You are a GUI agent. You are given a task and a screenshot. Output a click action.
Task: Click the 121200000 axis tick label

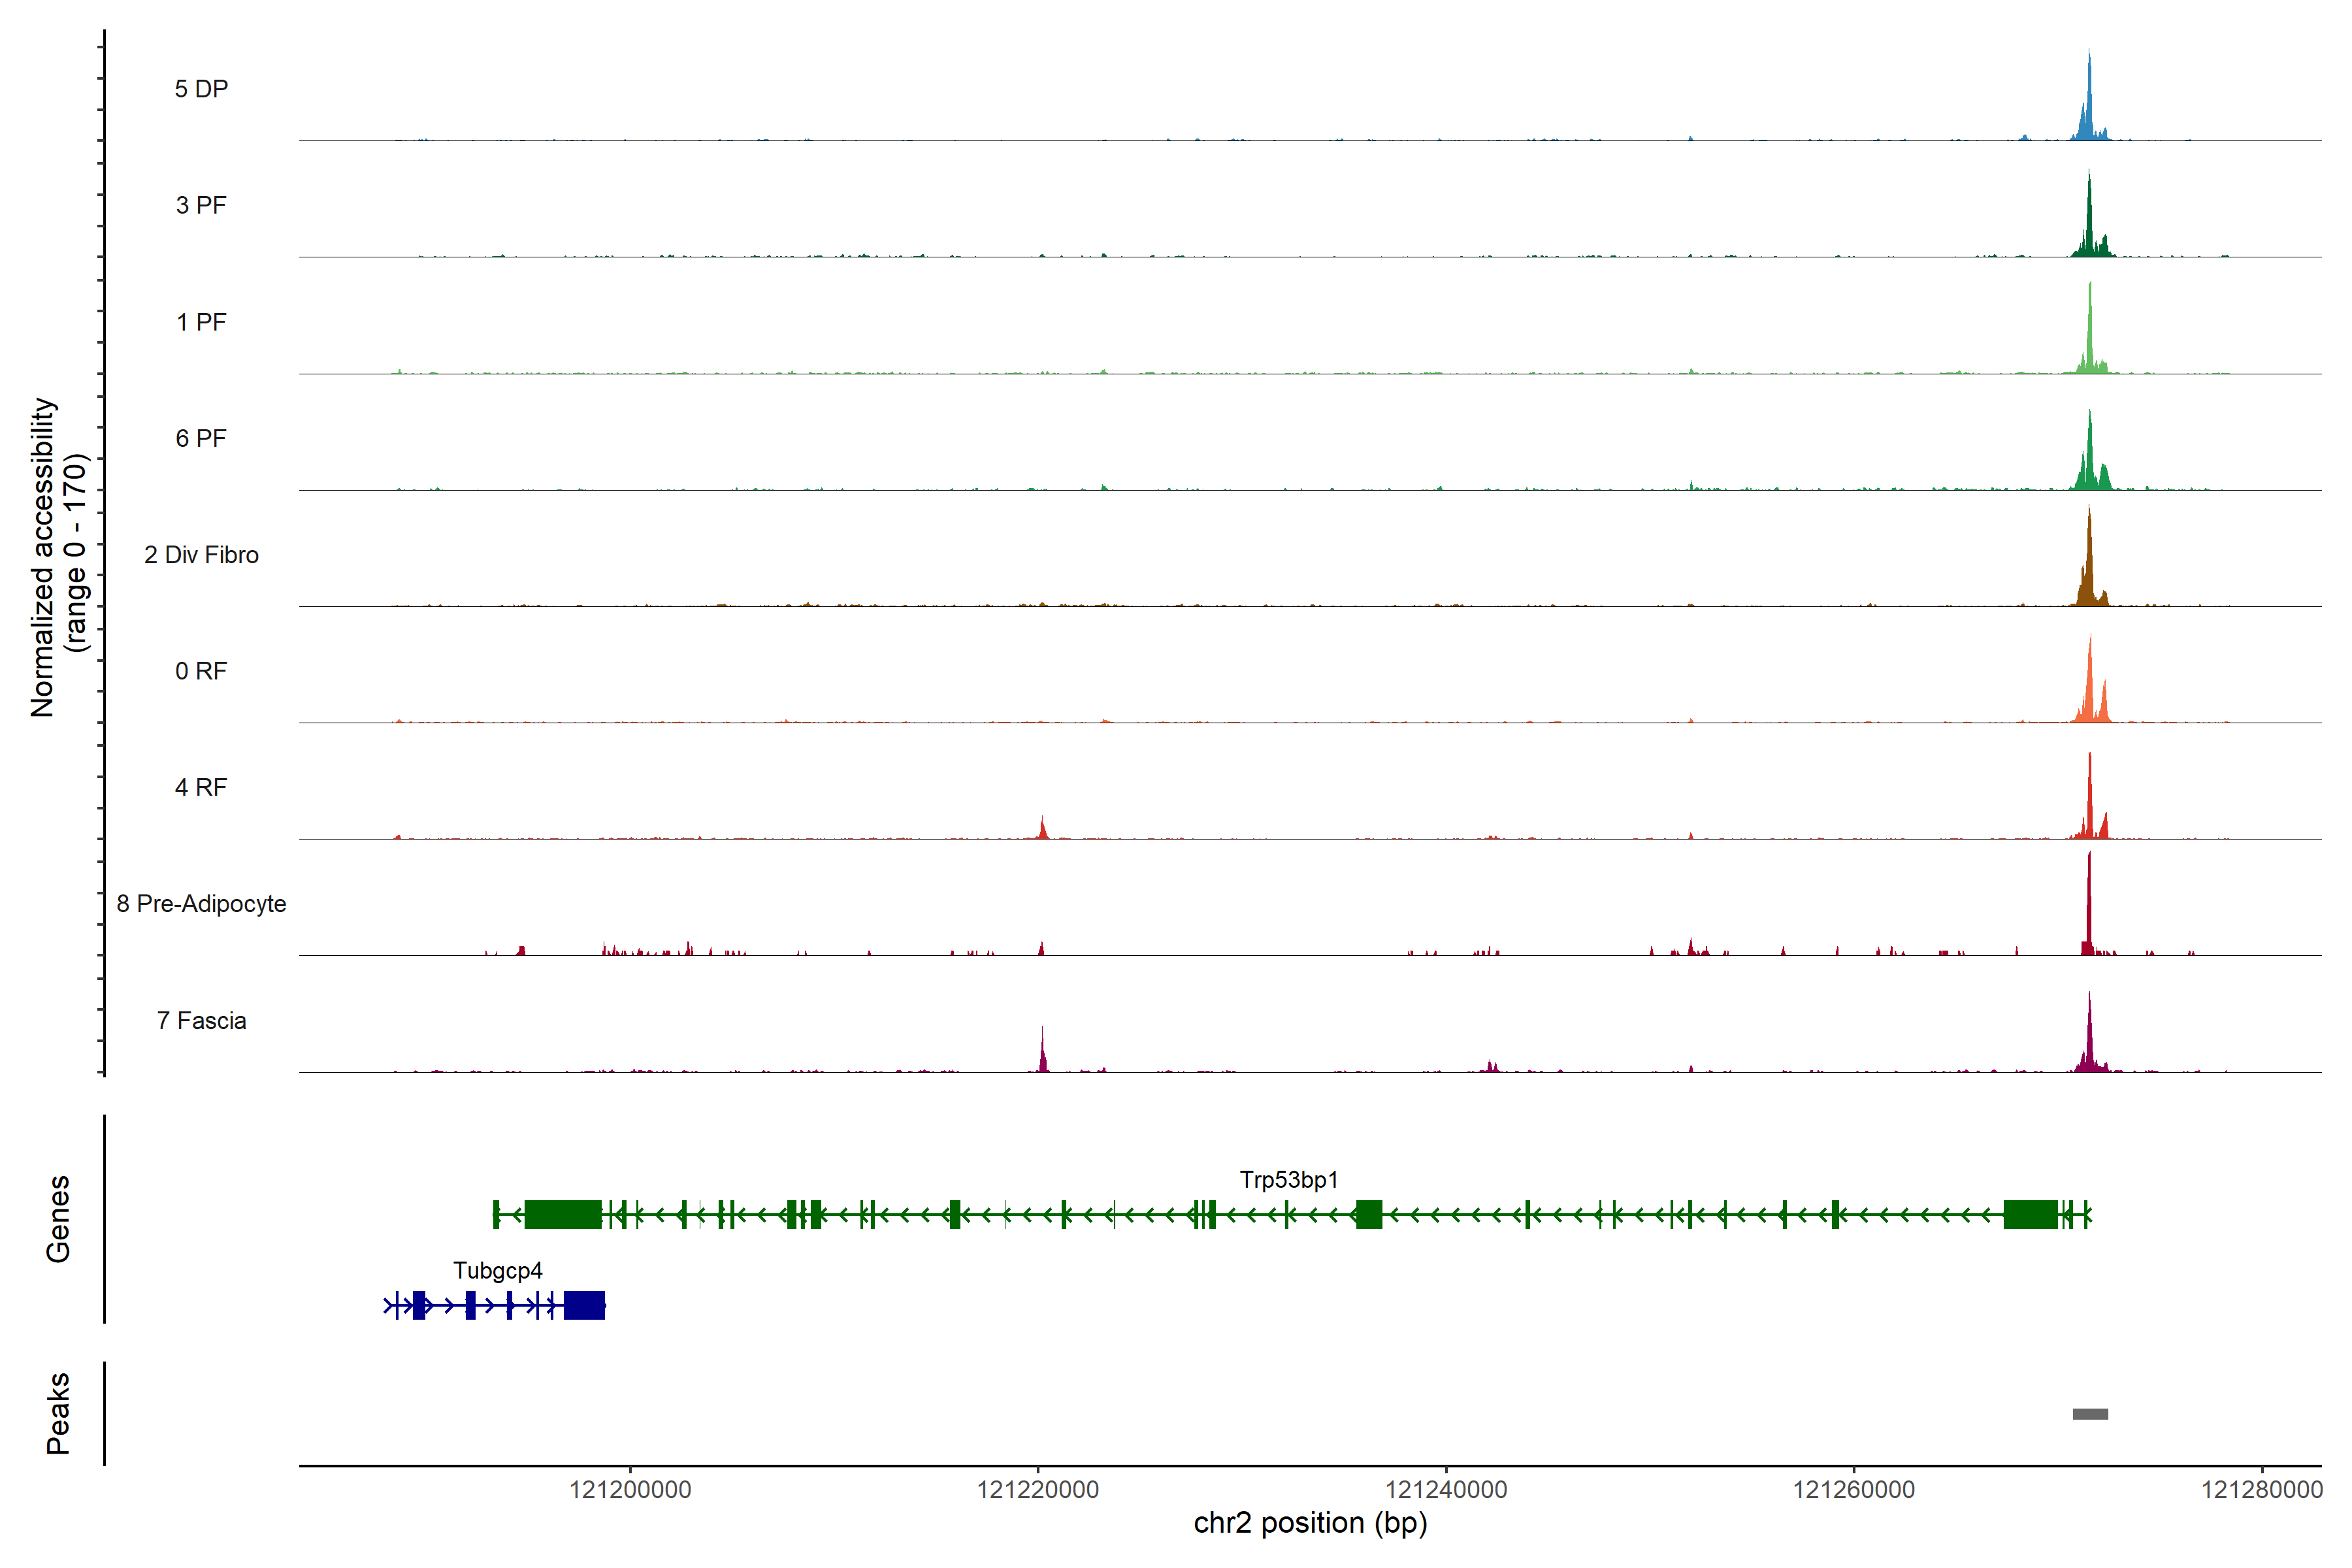pyautogui.click(x=630, y=1490)
